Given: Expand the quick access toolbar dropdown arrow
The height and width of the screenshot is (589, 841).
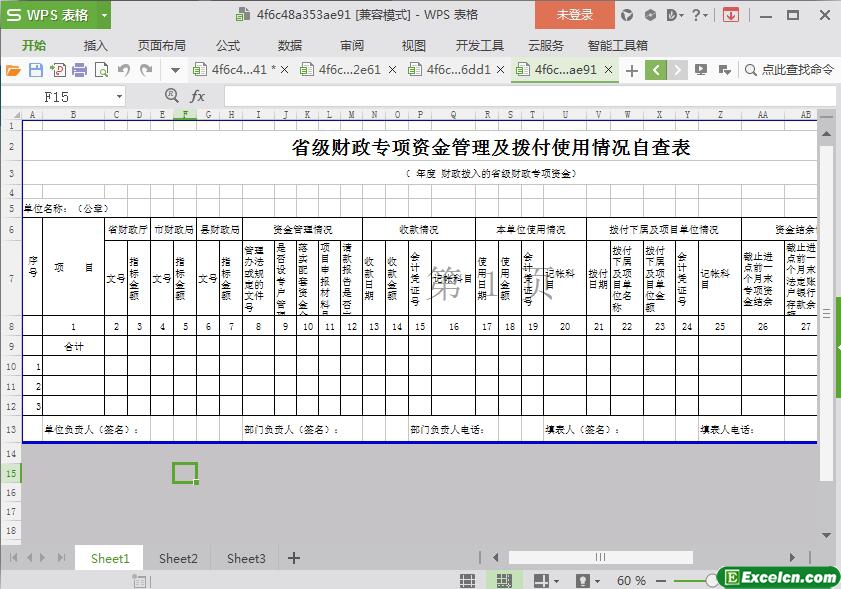Looking at the screenshot, I should point(175,70).
